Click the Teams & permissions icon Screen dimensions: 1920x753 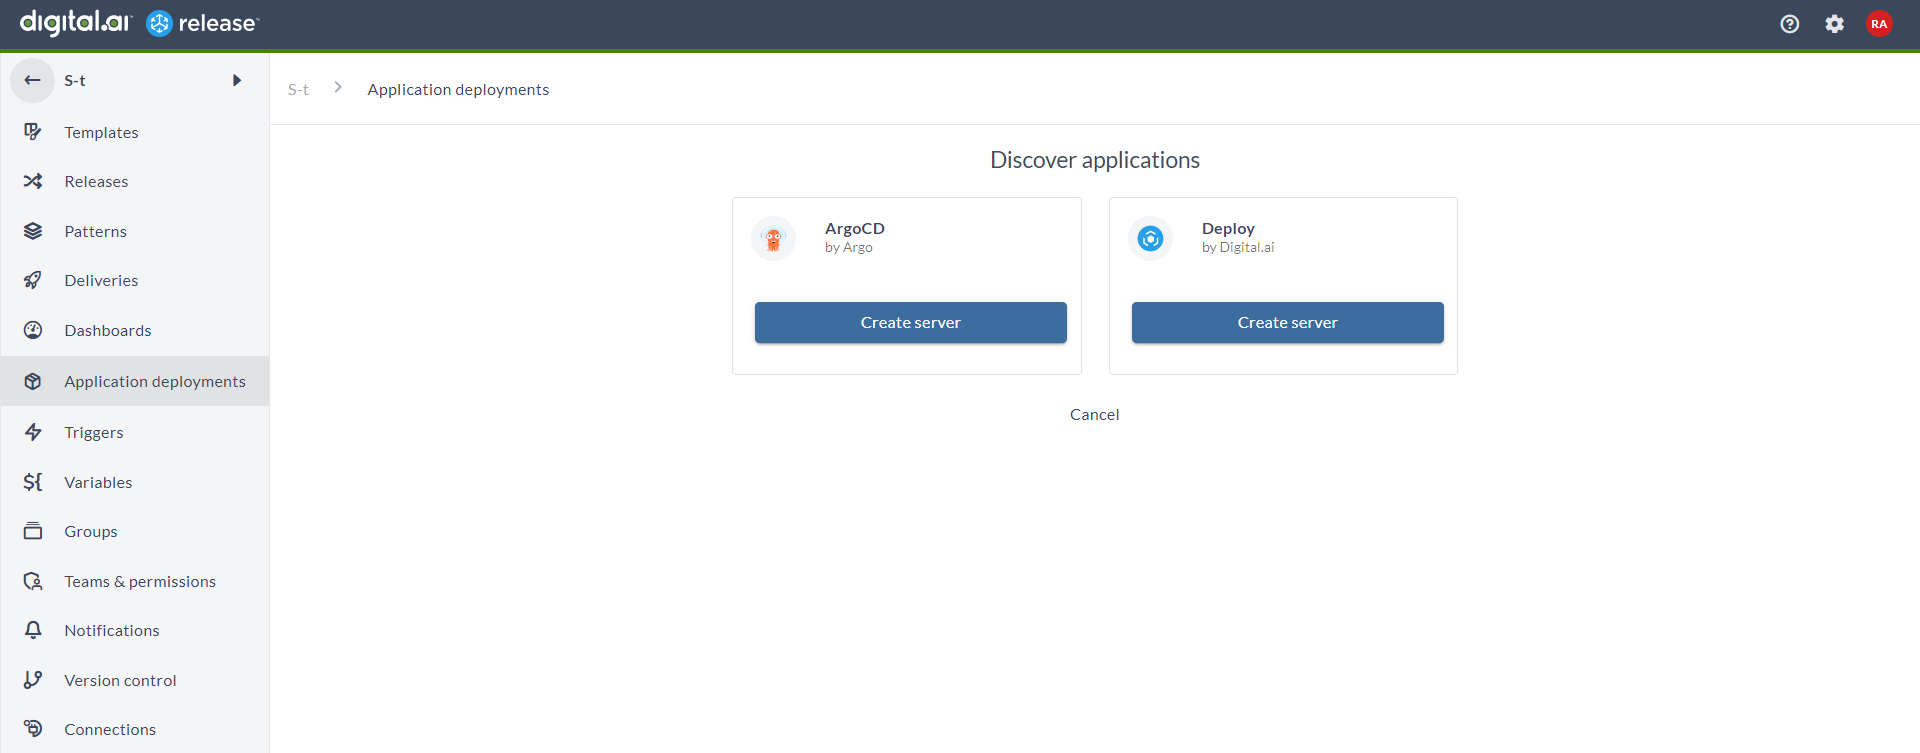[x=33, y=581]
